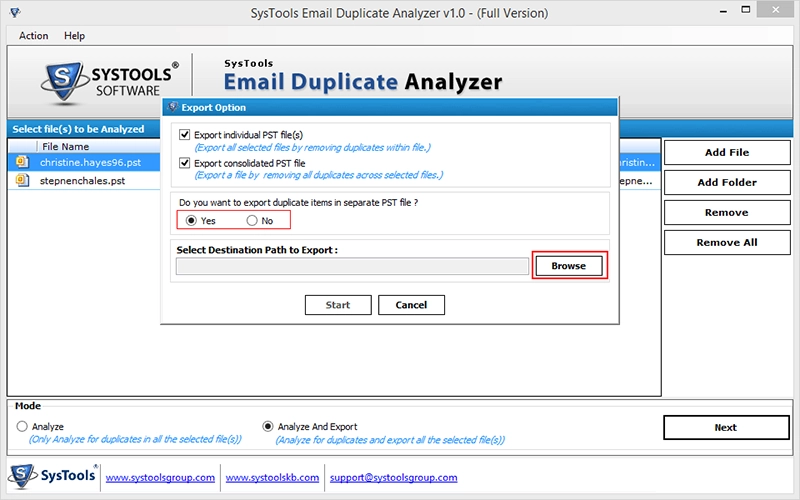Click the SysTools app icon in title bar
Image resolution: width=800 pixels, height=500 pixels.
click(15, 12)
